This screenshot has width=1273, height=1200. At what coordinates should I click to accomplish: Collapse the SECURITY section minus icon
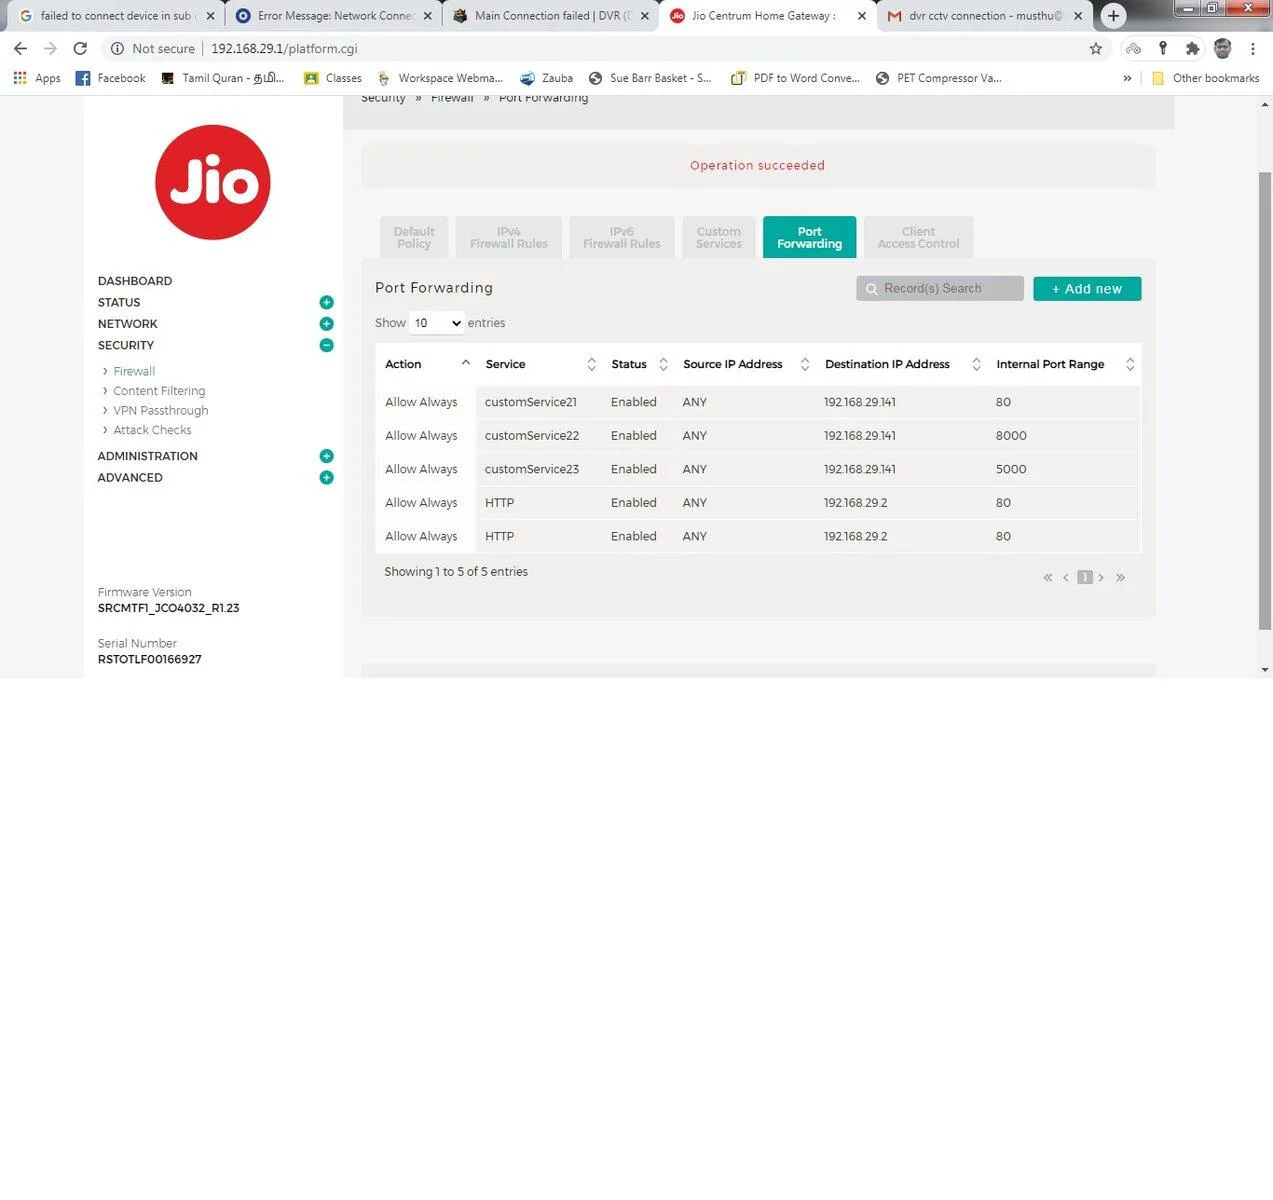(x=326, y=345)
